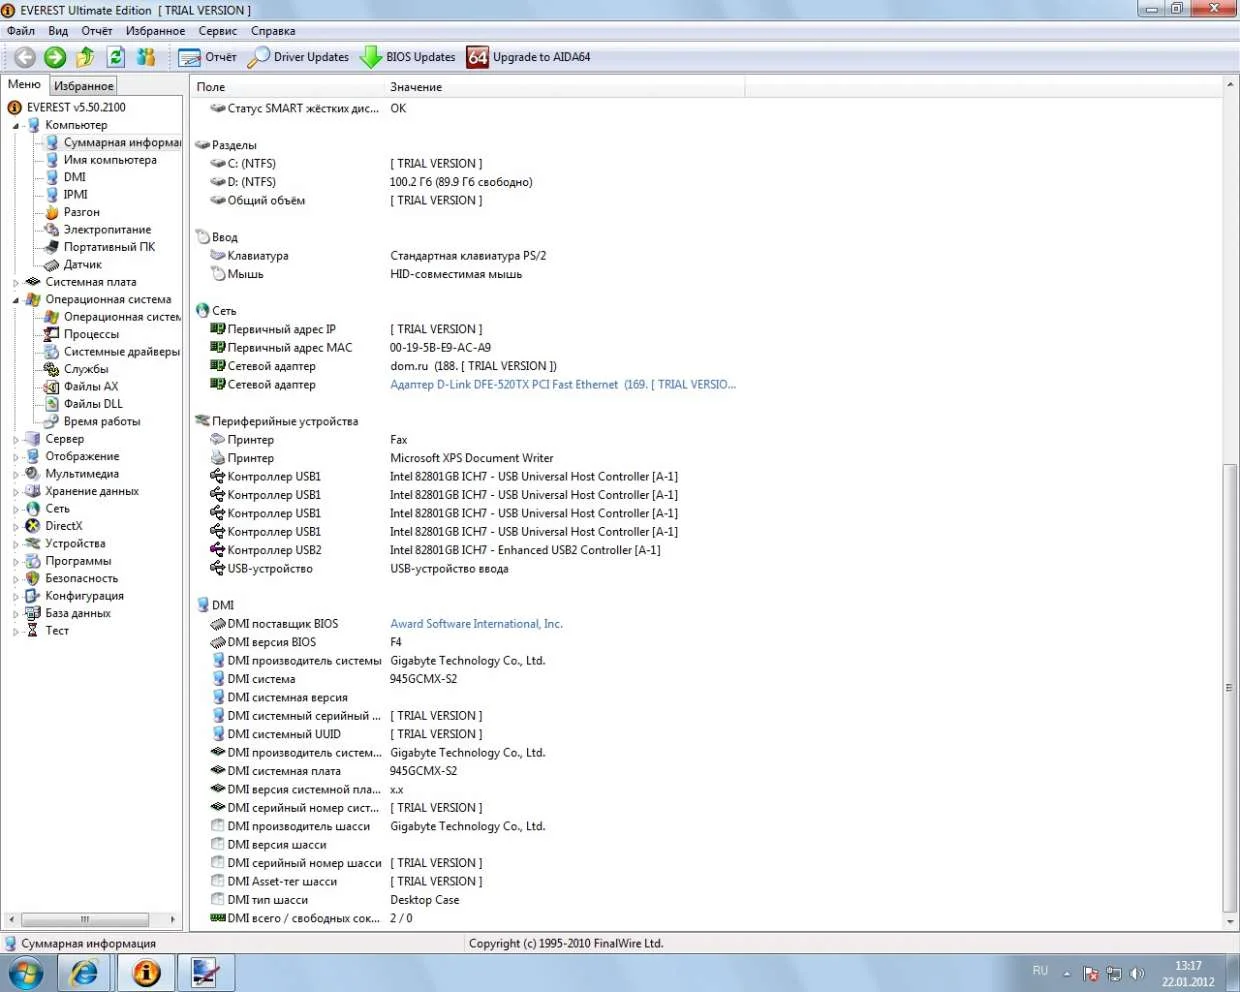Image resolution: width=1240 pixels, height=992 pixels.
Task: Click the left panel horizontal scrollbar
Action: coord(85,919)
